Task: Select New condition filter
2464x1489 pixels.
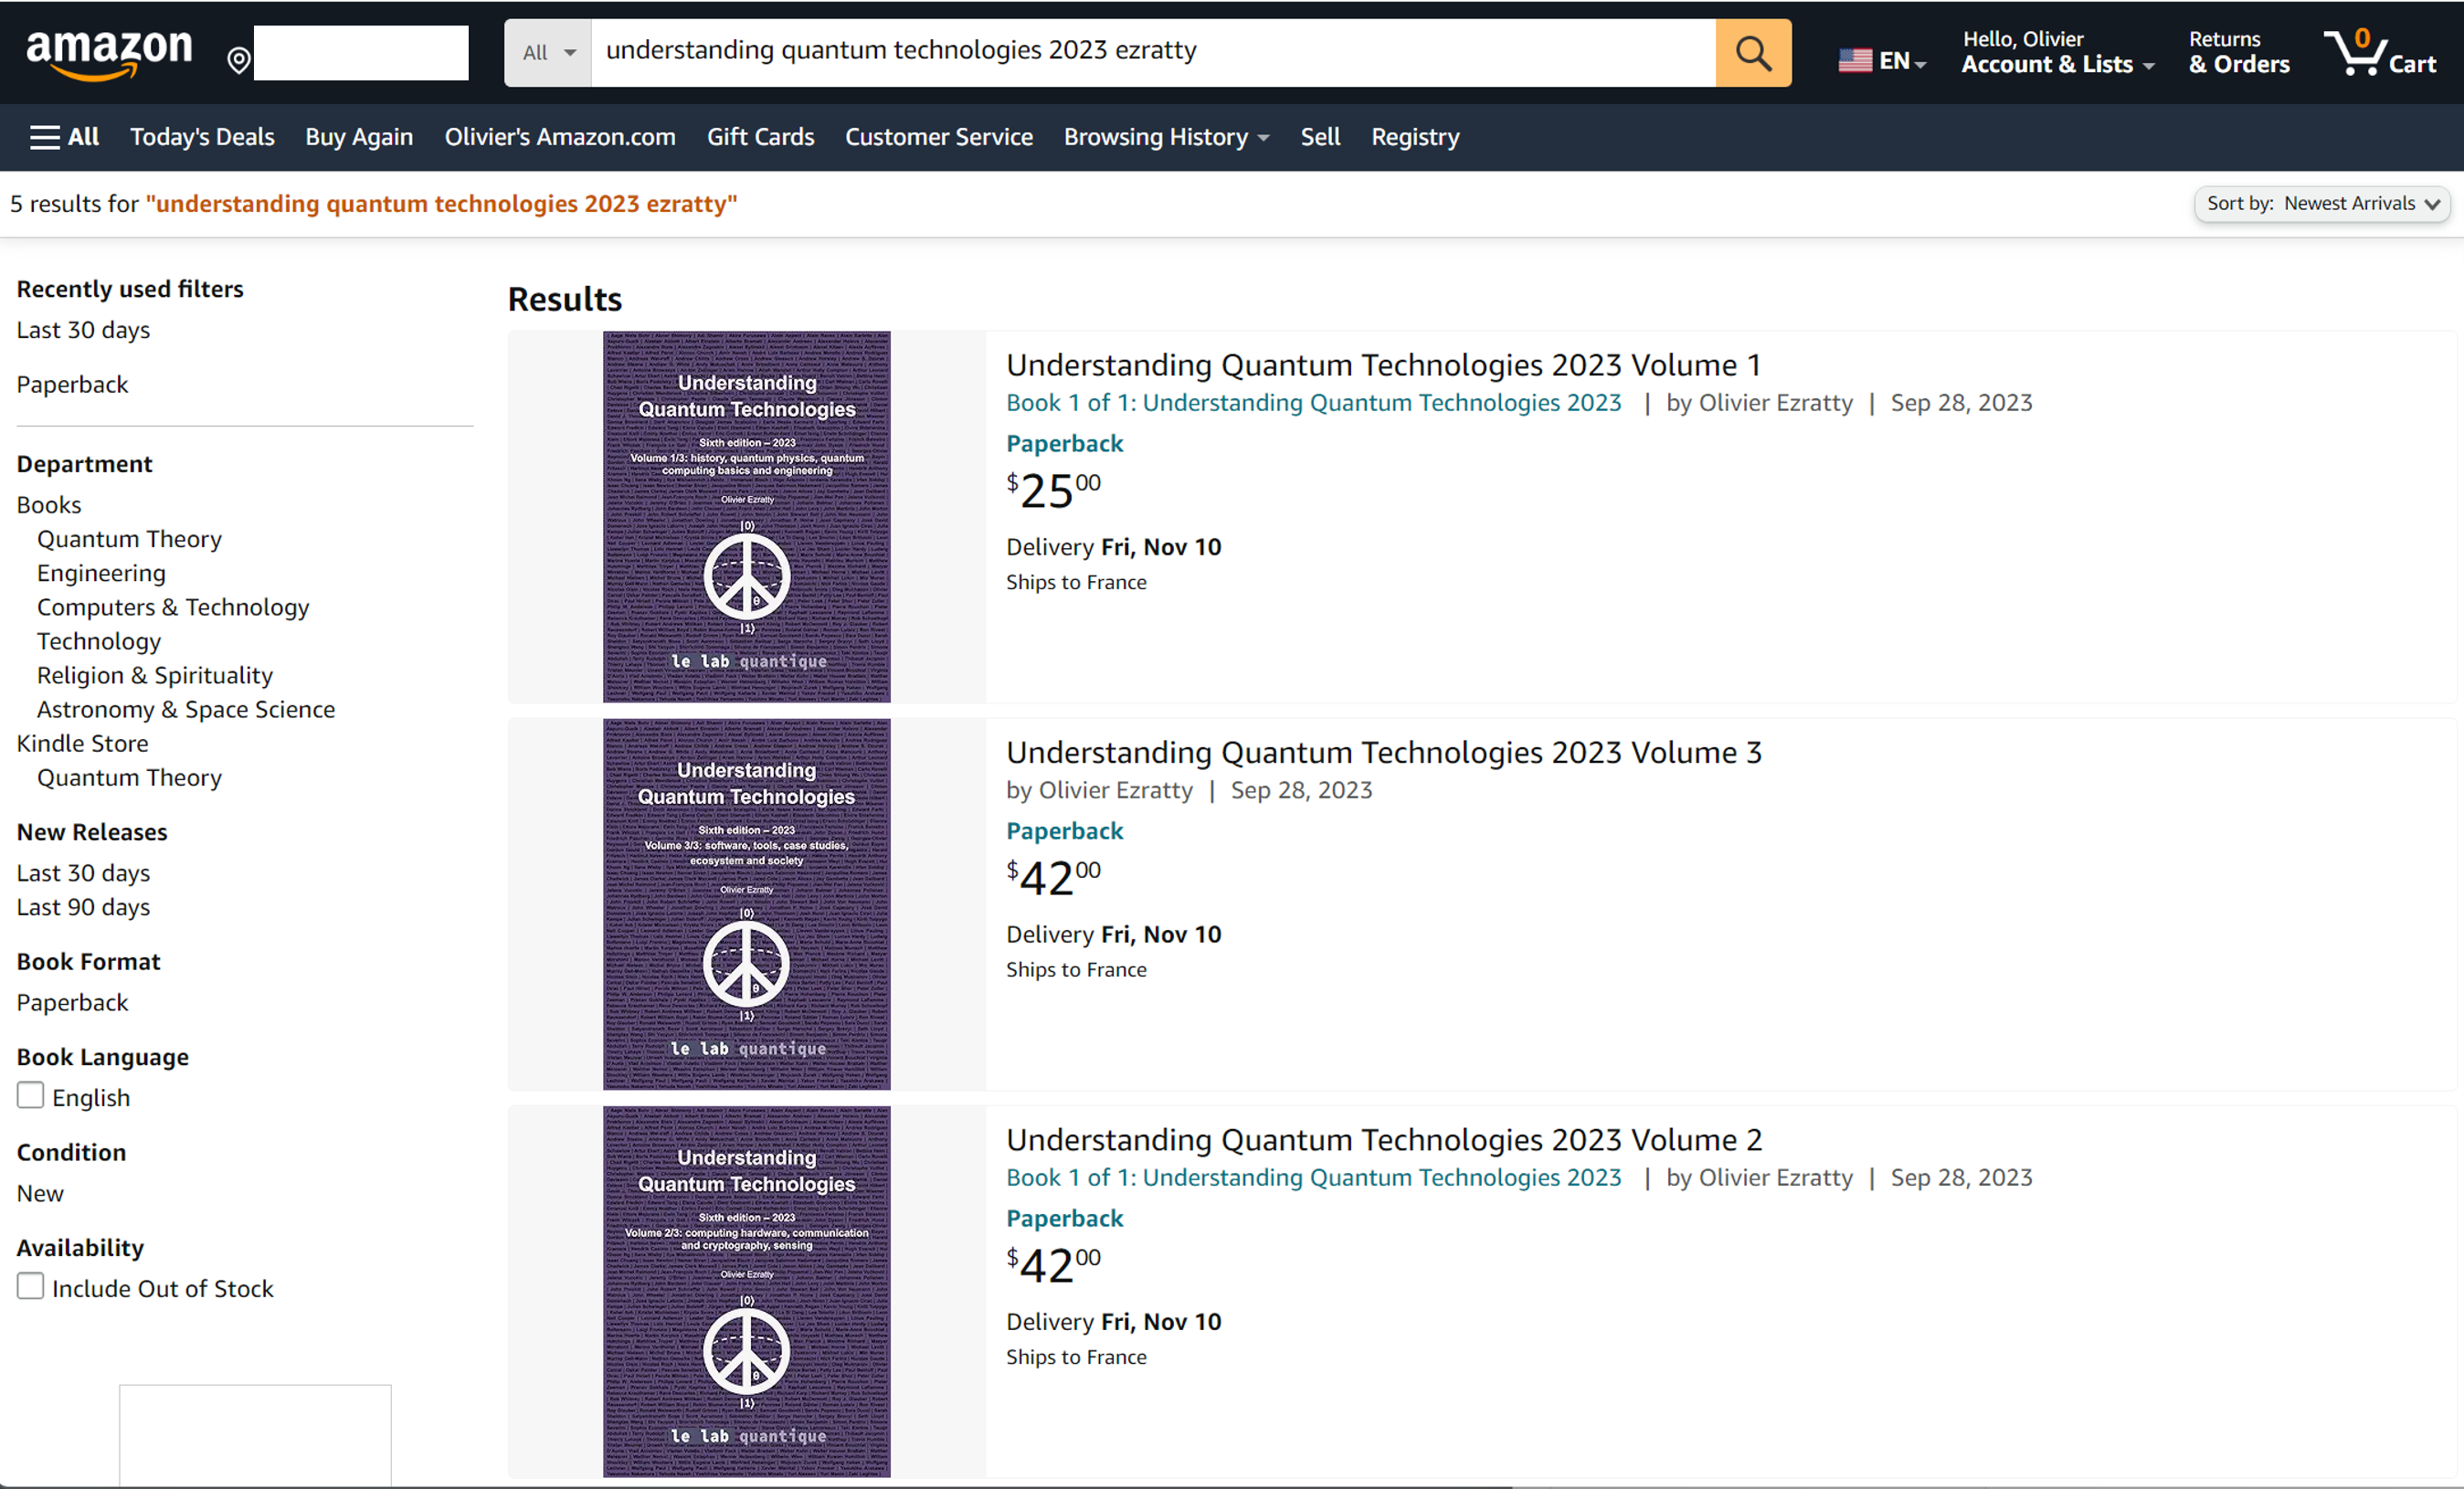Action: (40, 1194)
